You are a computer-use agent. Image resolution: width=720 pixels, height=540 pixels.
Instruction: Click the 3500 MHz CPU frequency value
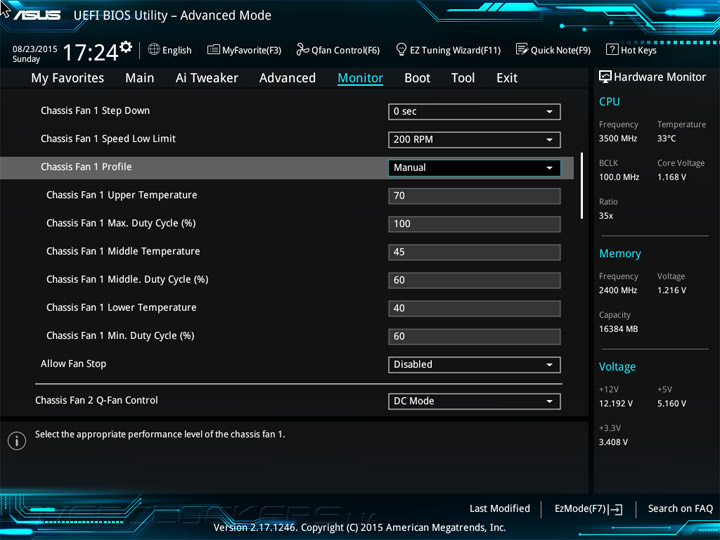[618, 138]
